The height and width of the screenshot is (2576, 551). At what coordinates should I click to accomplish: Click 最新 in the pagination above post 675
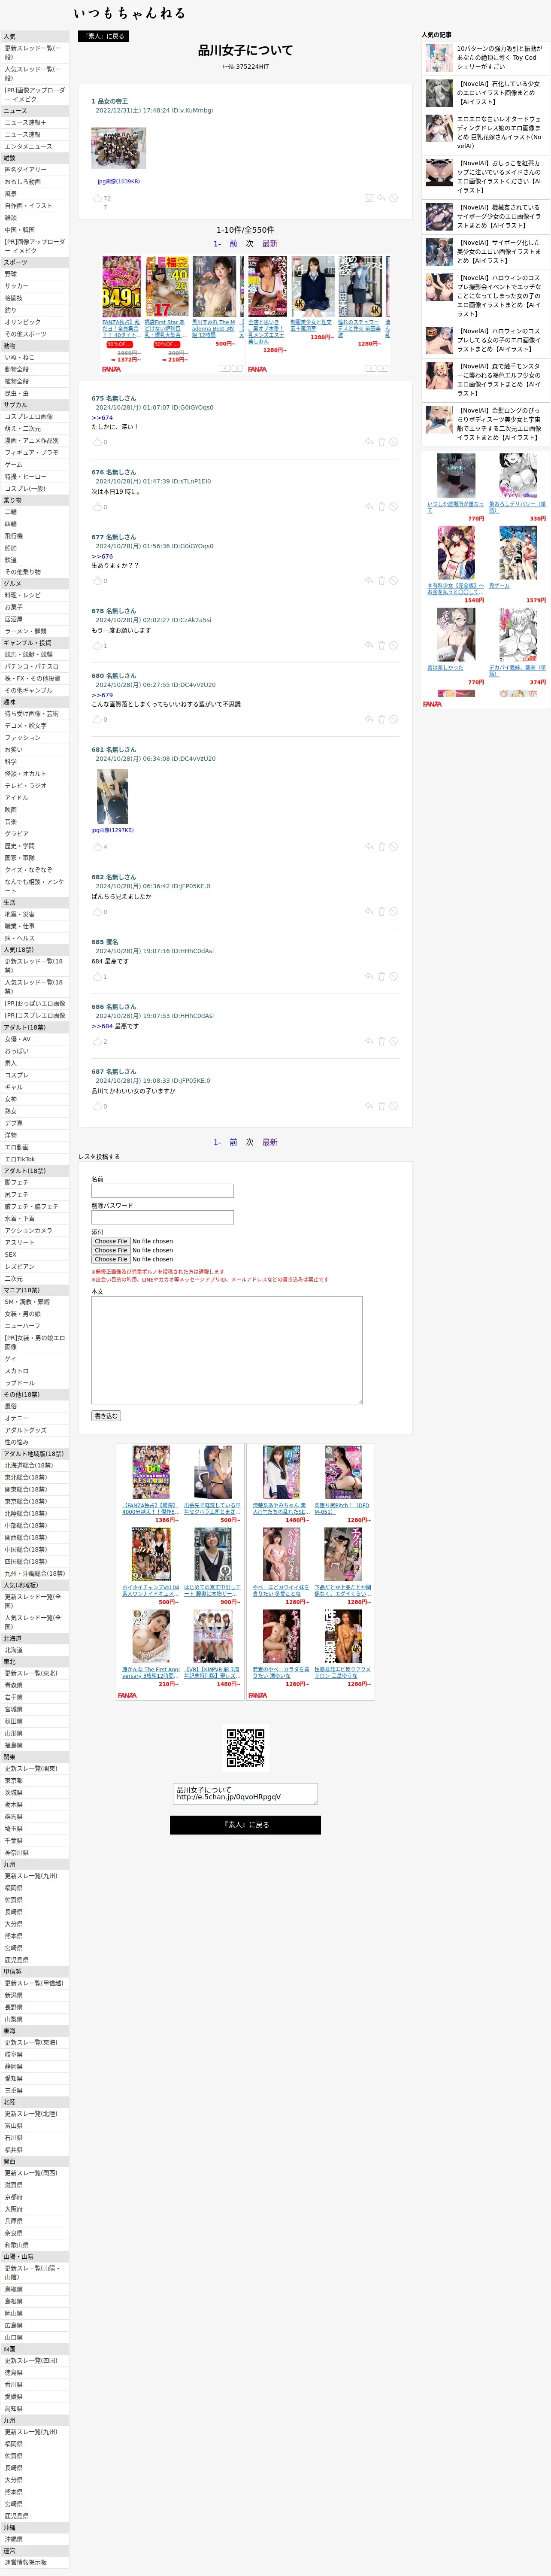(269, 244)
